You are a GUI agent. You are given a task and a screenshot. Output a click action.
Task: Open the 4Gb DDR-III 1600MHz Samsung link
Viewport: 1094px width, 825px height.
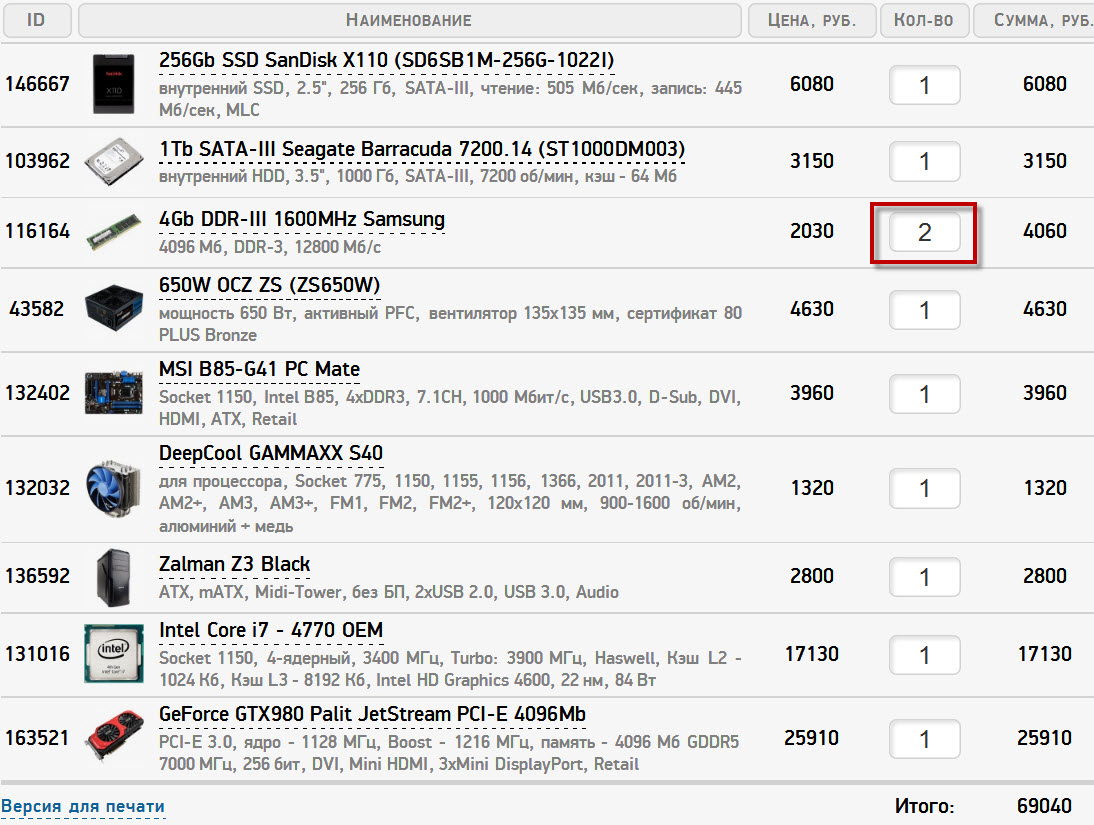pos(301,219)
